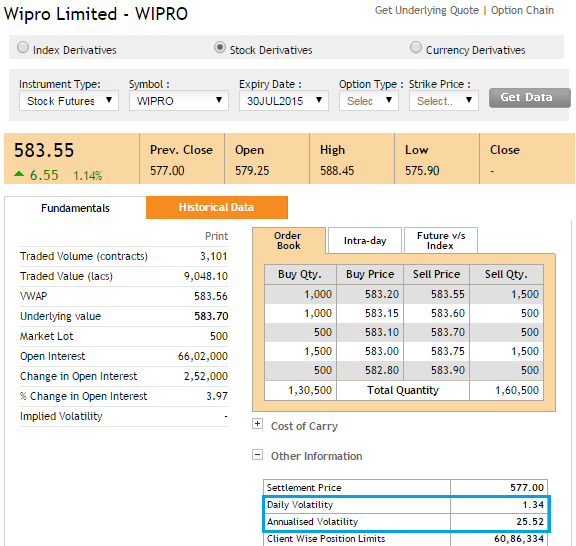Image resolution: width=576 pixels, height=546 pixels.
Task: Open the Option Type dropdown
Action: (369, 100)
